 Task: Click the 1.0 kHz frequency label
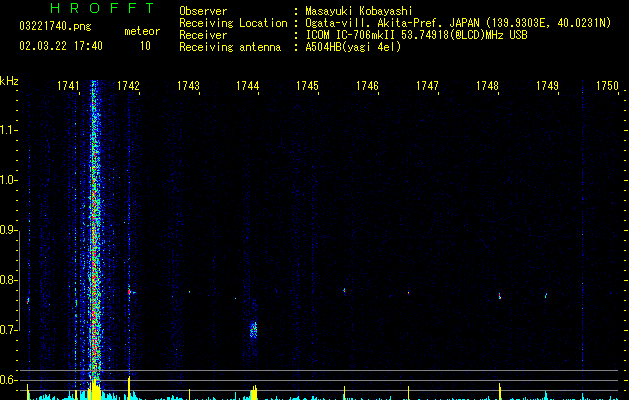[8, 180]
